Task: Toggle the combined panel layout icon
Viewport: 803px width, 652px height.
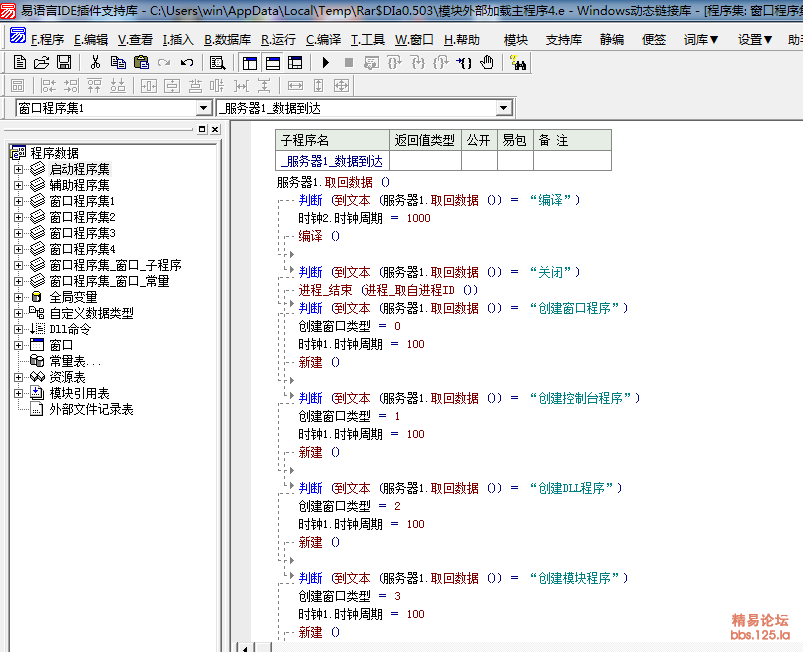Action: [295, 62]
